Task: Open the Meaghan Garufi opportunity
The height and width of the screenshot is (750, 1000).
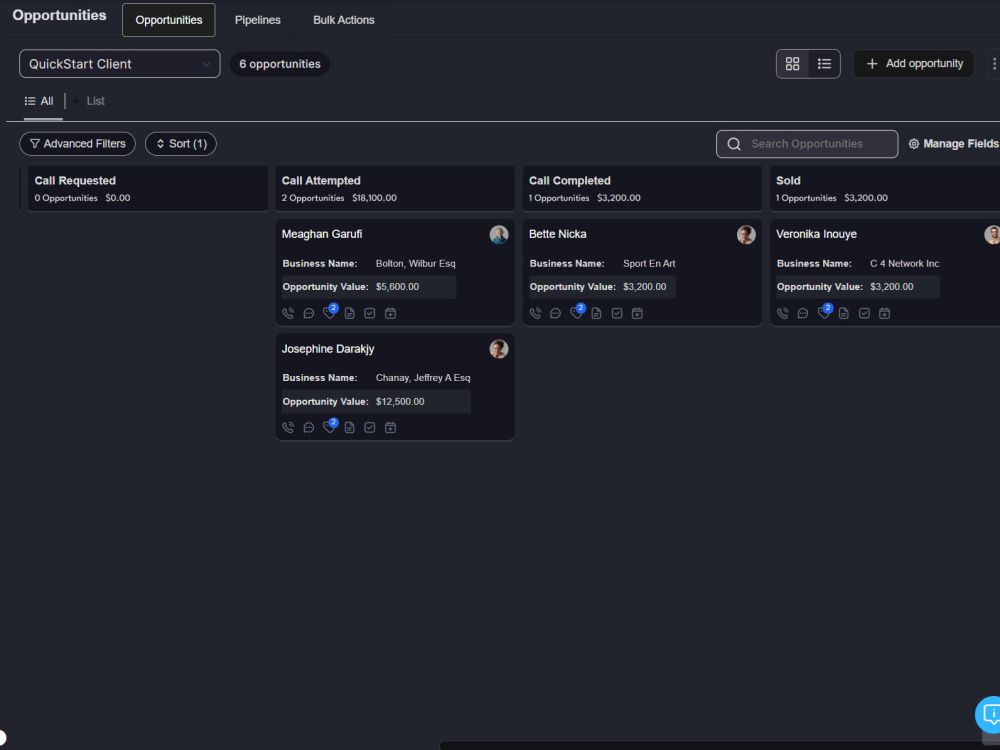Action: pos(322,234)
